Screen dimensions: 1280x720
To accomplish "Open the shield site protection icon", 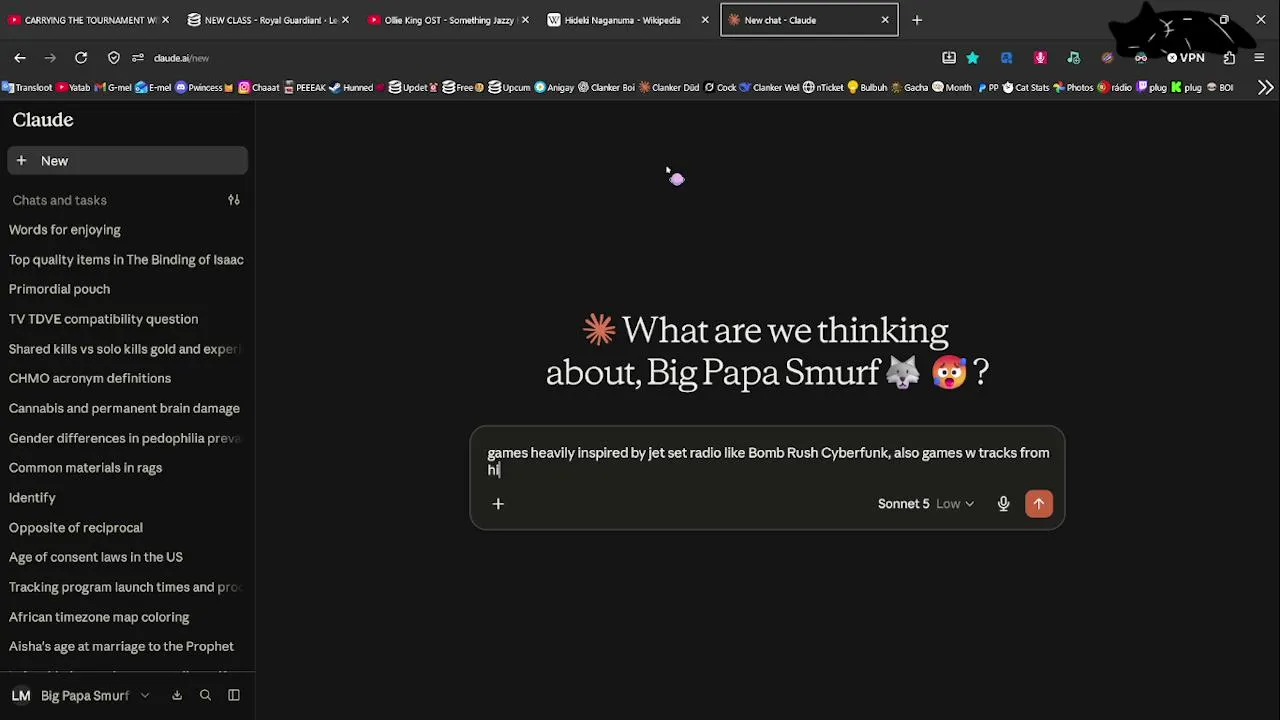I will [114, 58].
